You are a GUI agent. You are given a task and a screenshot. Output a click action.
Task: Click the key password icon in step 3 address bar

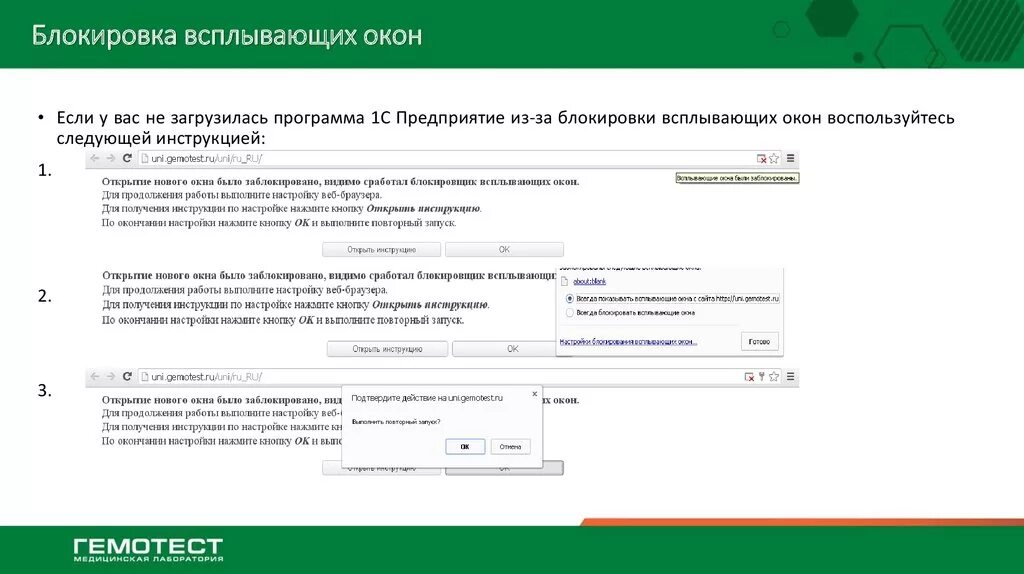coord(761,377)
